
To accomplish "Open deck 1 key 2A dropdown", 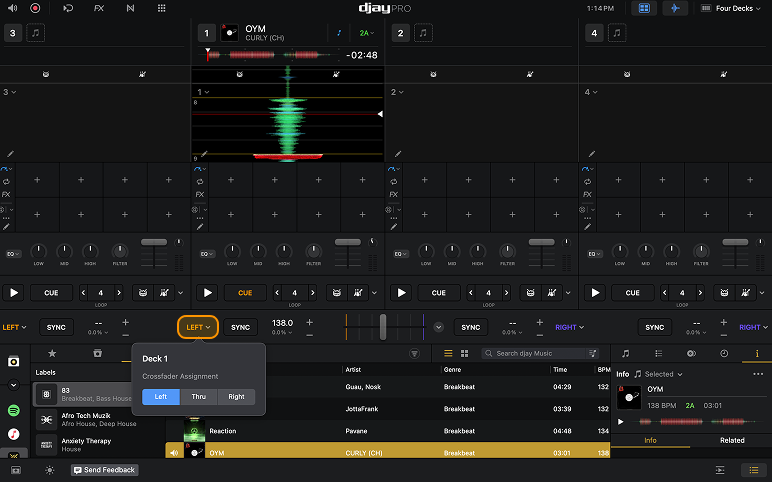I will coord(364,33).
